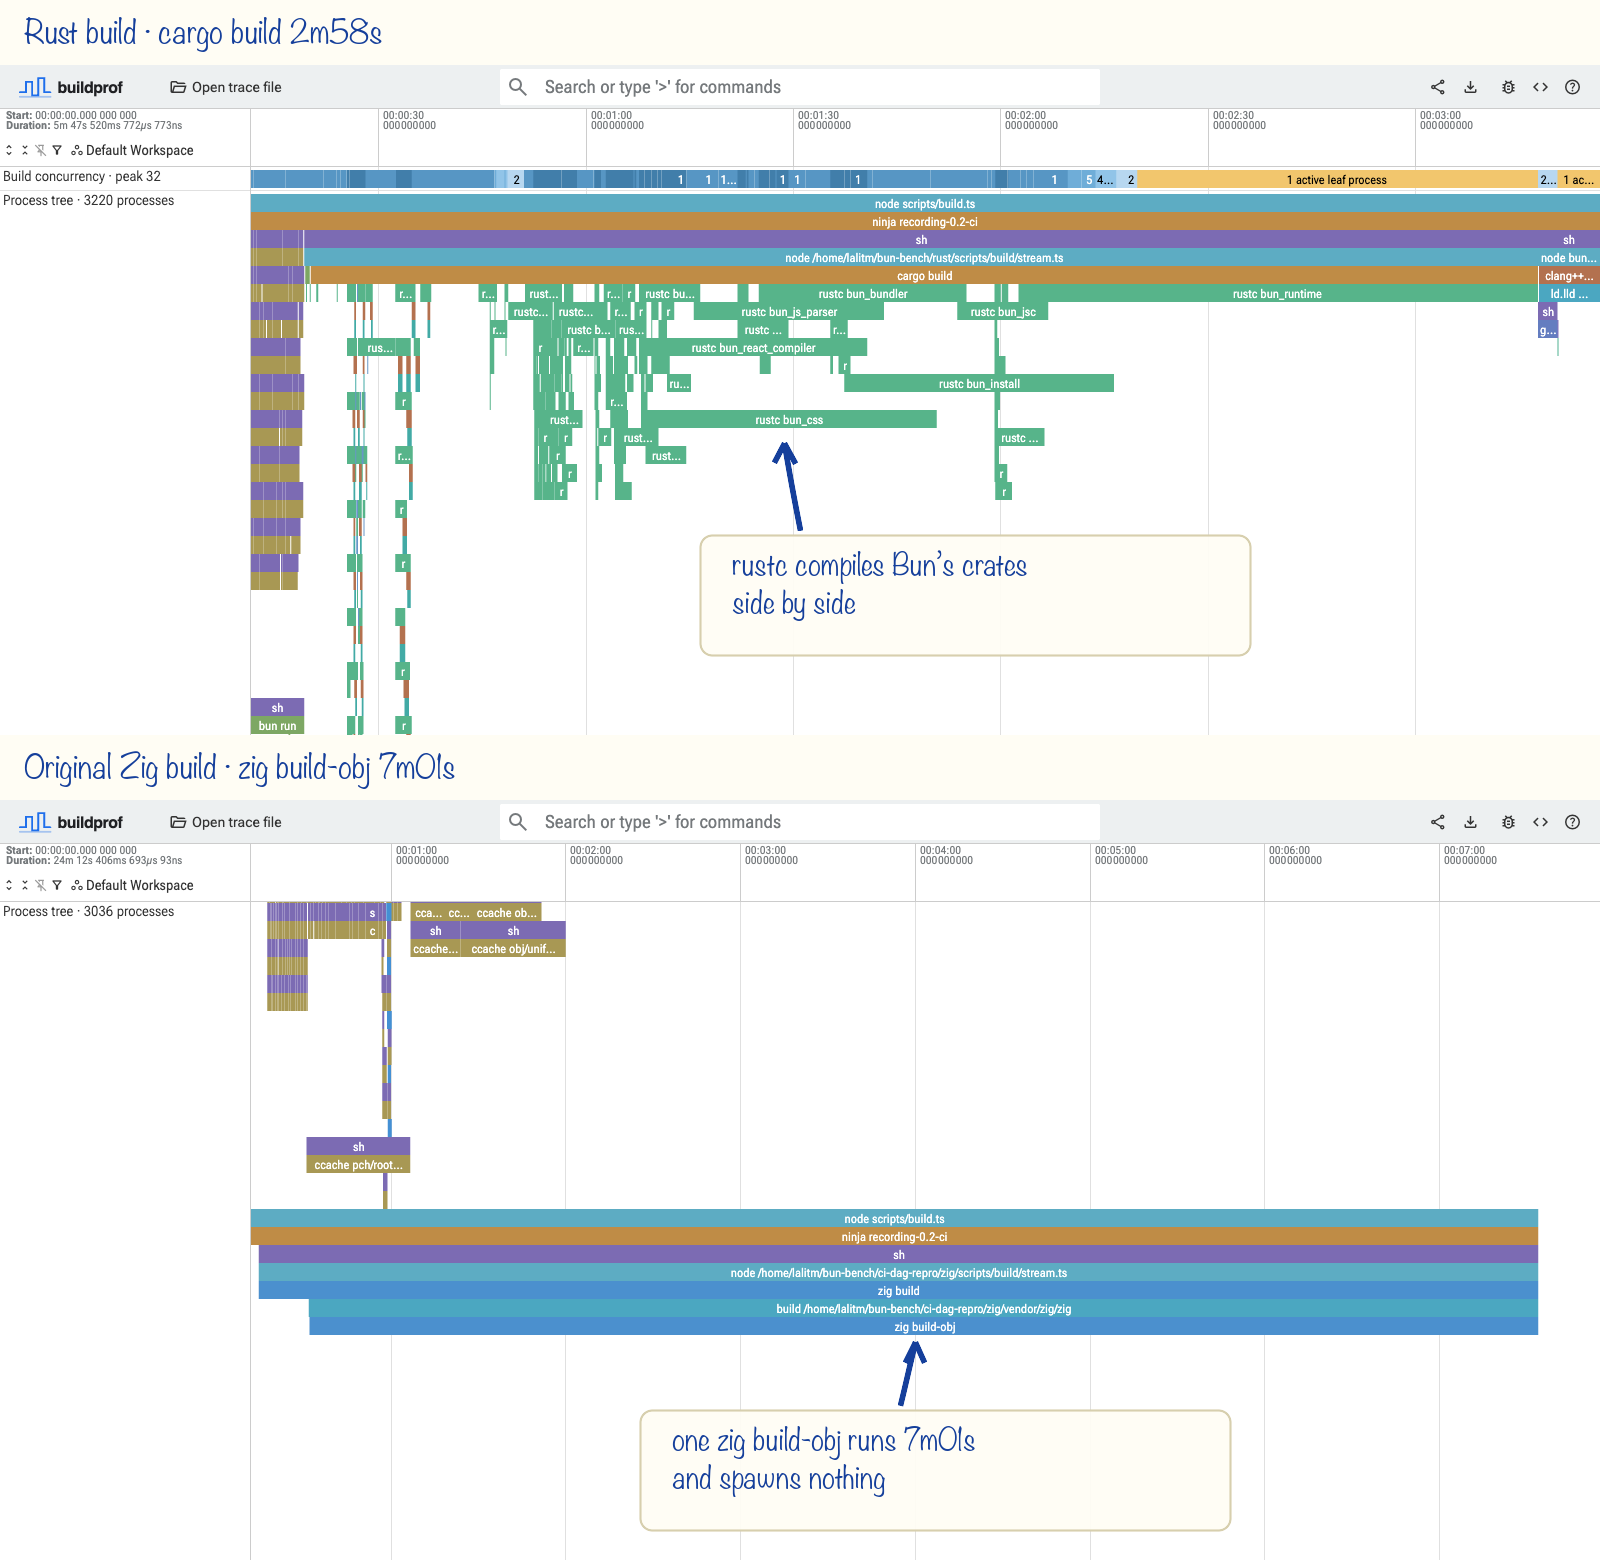Click the search magnifier icon in the Rust panel

pos(518,87)
